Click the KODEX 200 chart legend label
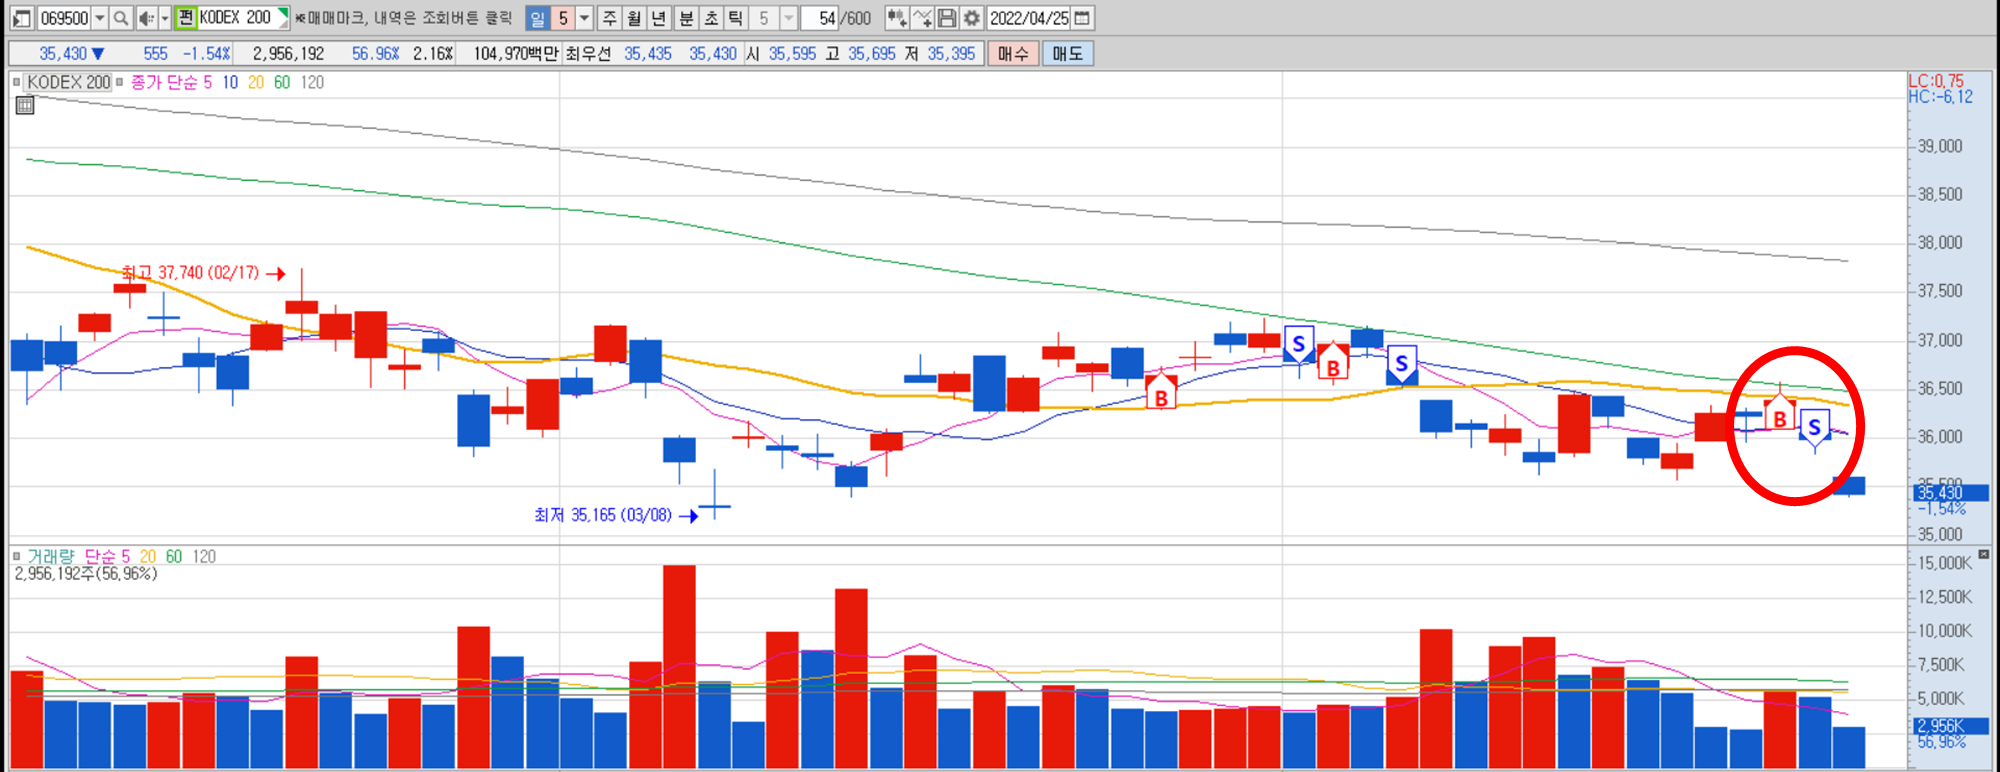The height and width of the screenshot is (772, 2000). tap(69, 82)
